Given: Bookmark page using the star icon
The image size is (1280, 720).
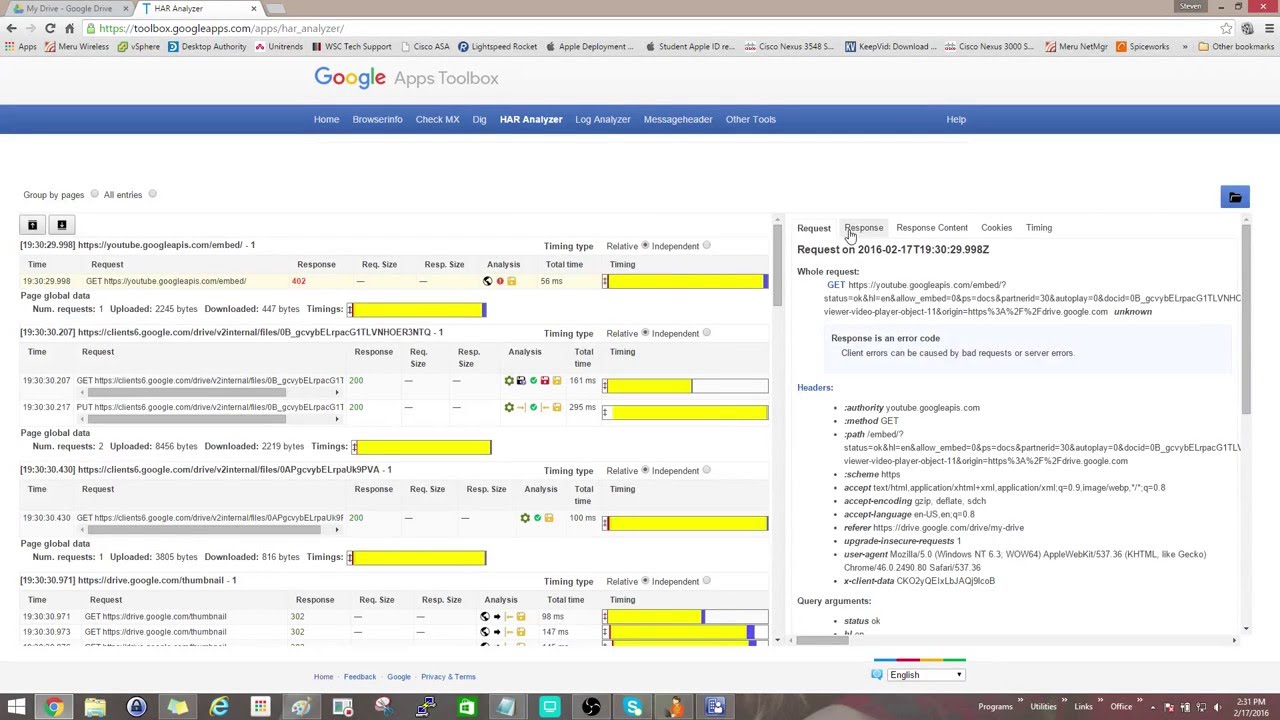Looking at the screenshot, I should pyautogui.click(x=1226, y=29).
